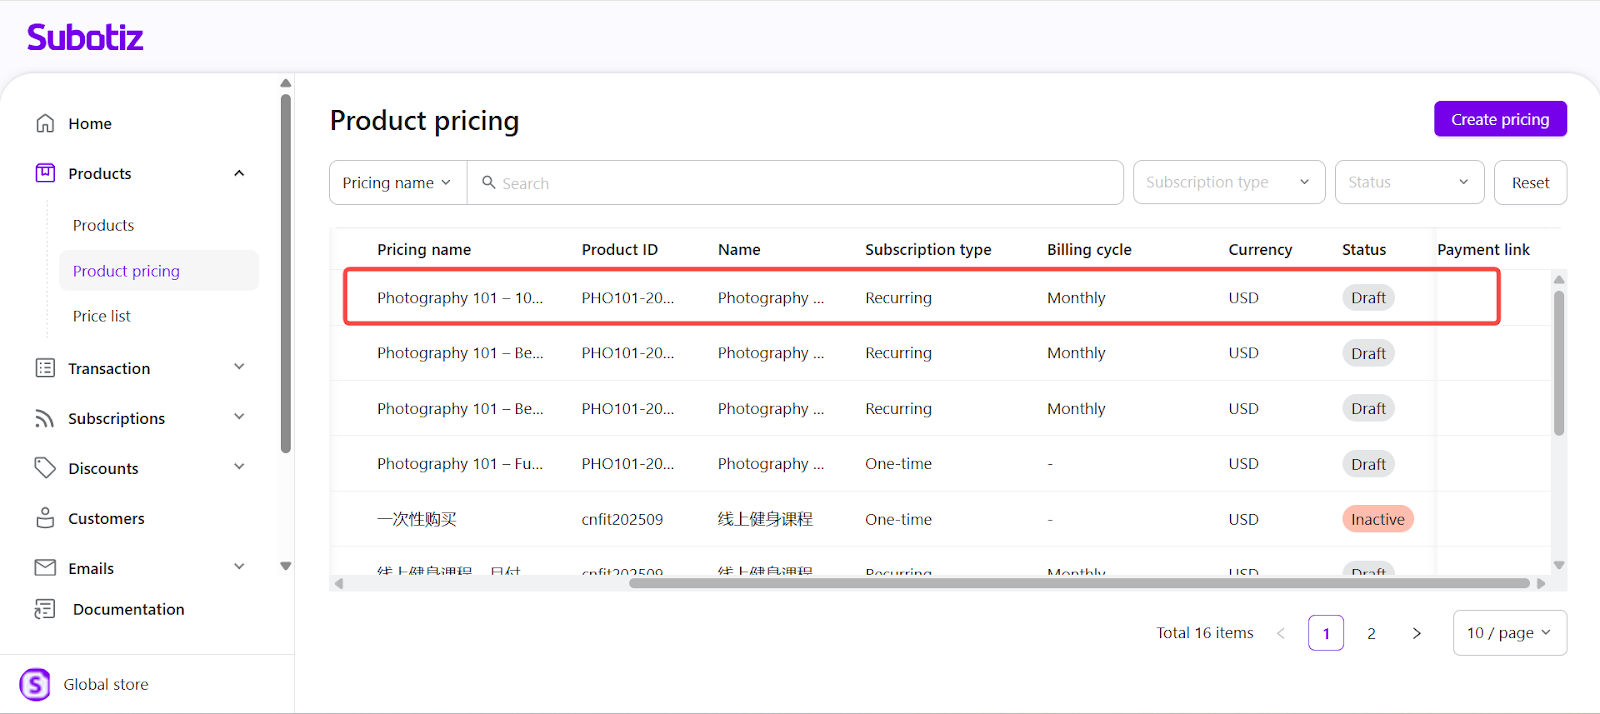This screenshot has height=714, width=1600.
Task: Open the Status filter dropdown
Action: [x=1408, y=182]
